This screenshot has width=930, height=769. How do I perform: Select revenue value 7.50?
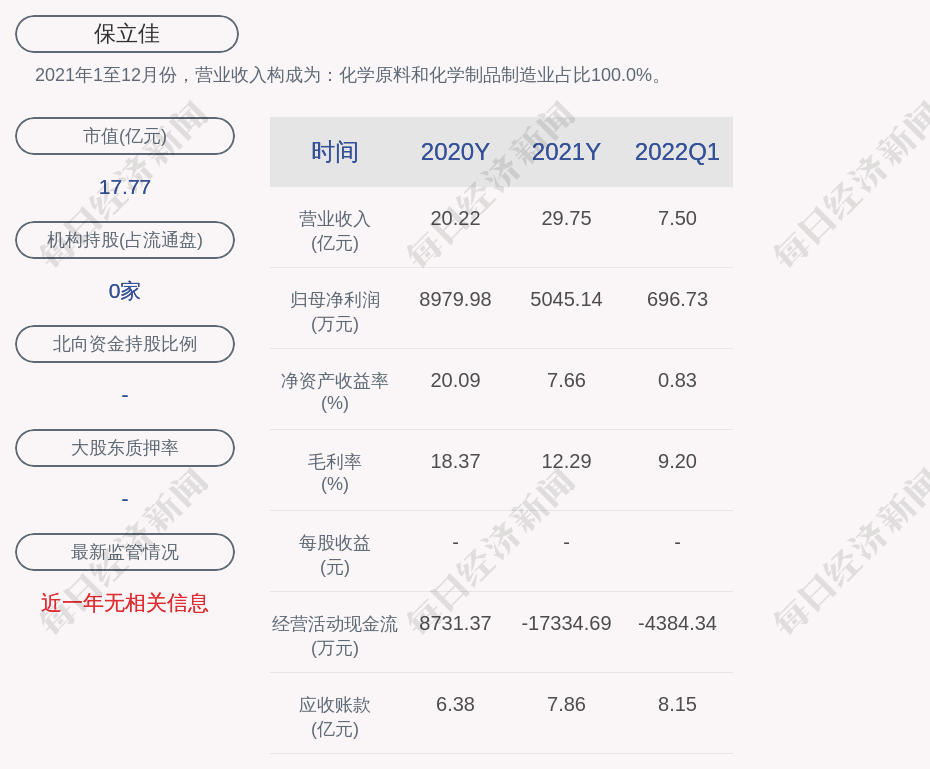pyautogui.click(x=677, y=218)
